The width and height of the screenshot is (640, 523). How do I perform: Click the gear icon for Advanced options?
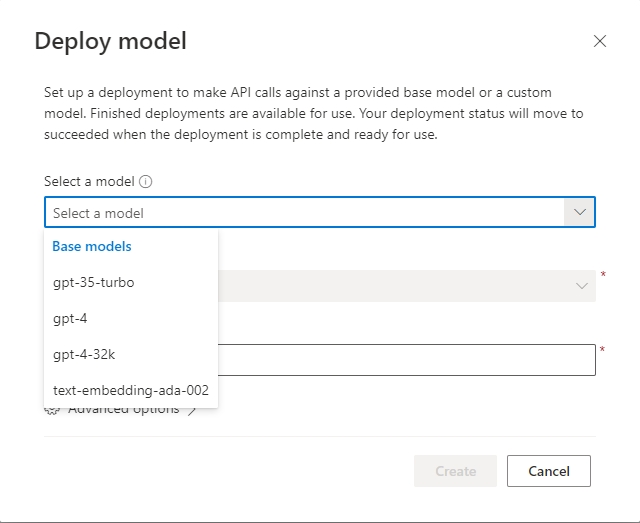[x=52, y=411]
